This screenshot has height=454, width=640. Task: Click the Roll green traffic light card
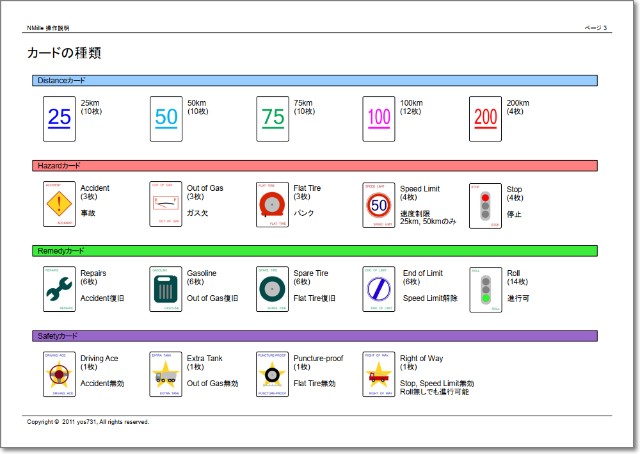tap(485, 289)
